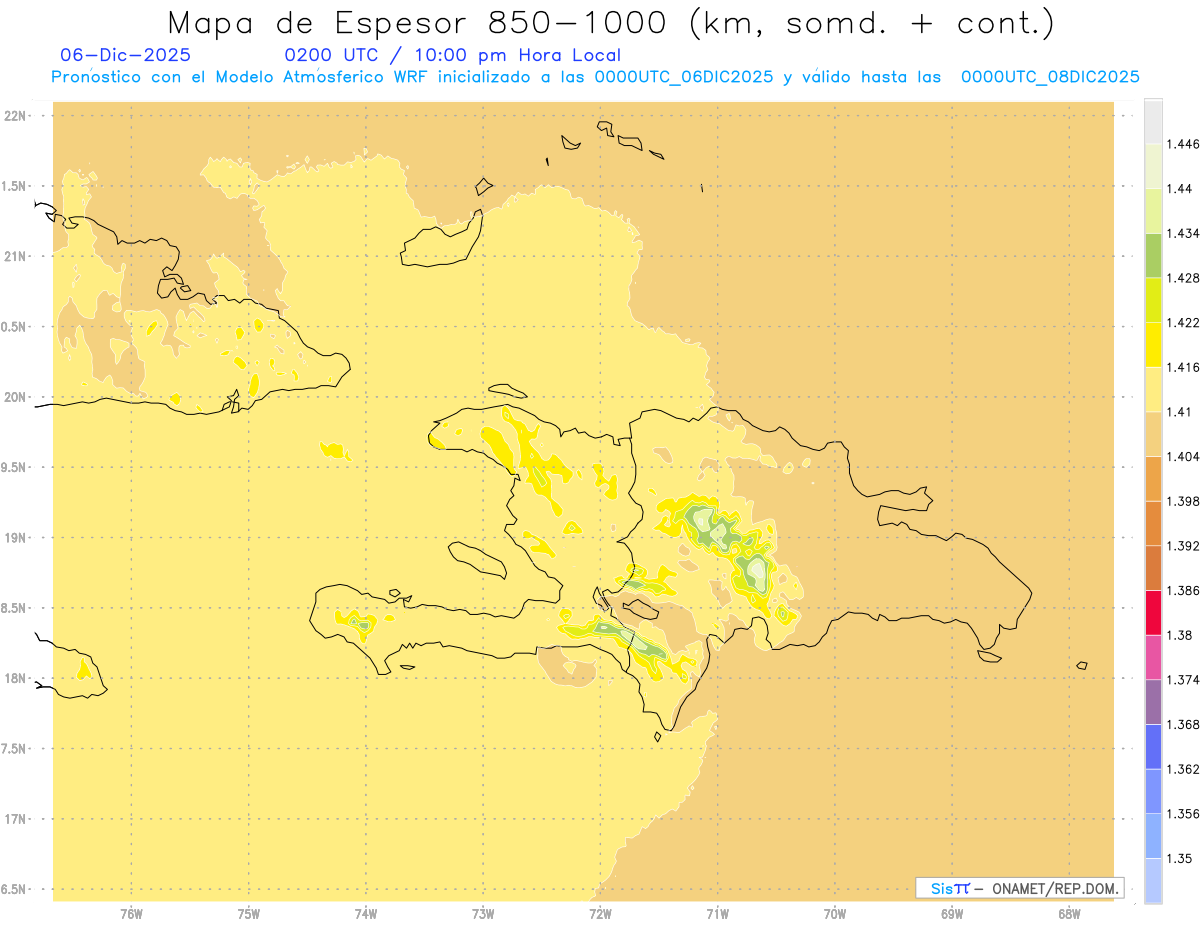Click the legend value '1.362'
Image resolution: width=1200 pixels, height=927 pixels.
pyautogui.click(x=1182, y=769)
